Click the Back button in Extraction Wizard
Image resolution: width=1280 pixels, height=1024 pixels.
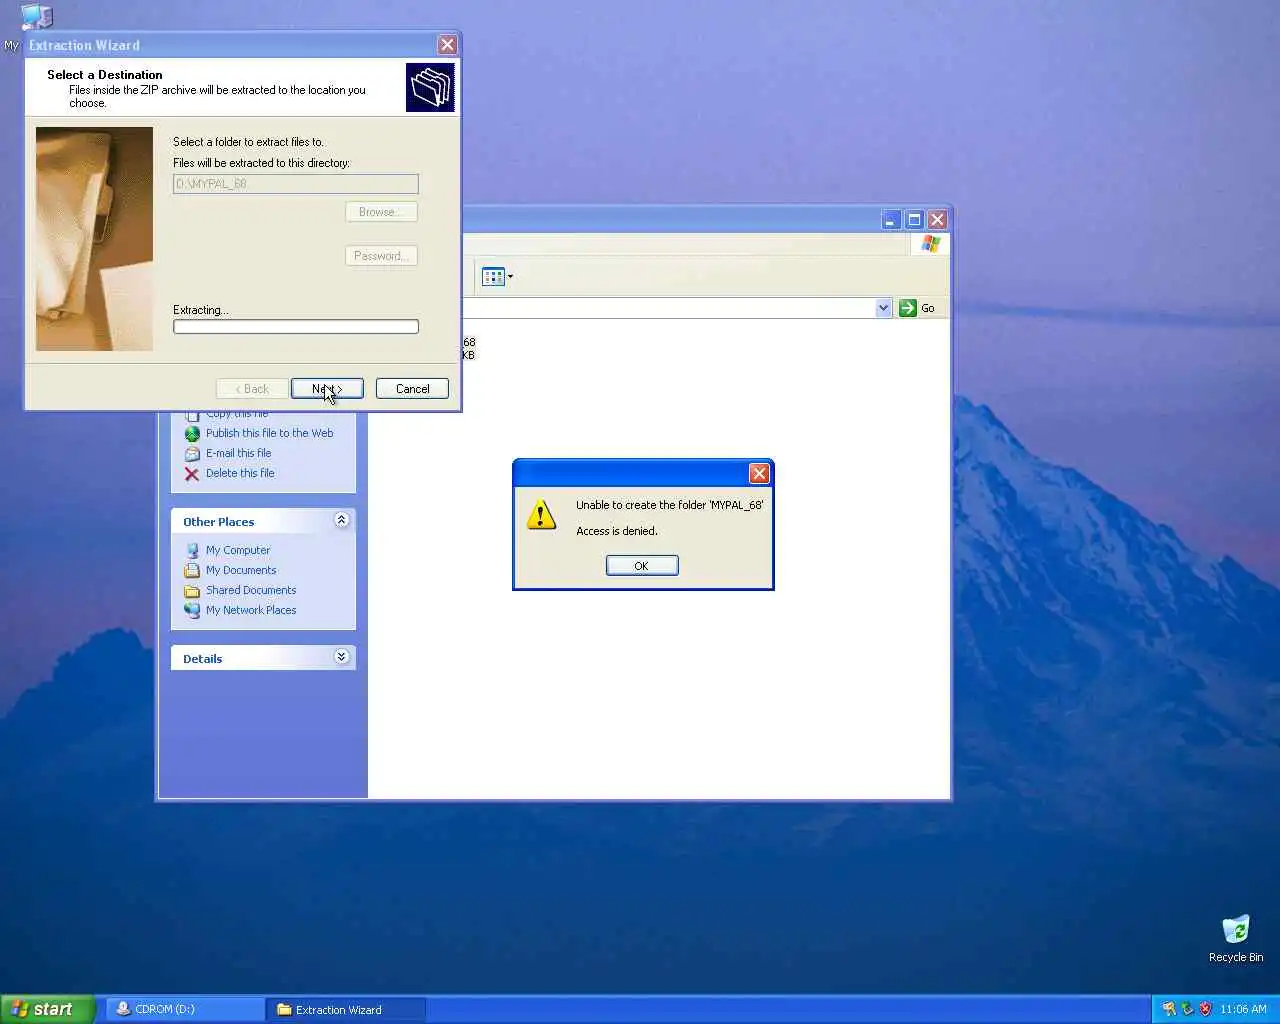pos(252,389)
